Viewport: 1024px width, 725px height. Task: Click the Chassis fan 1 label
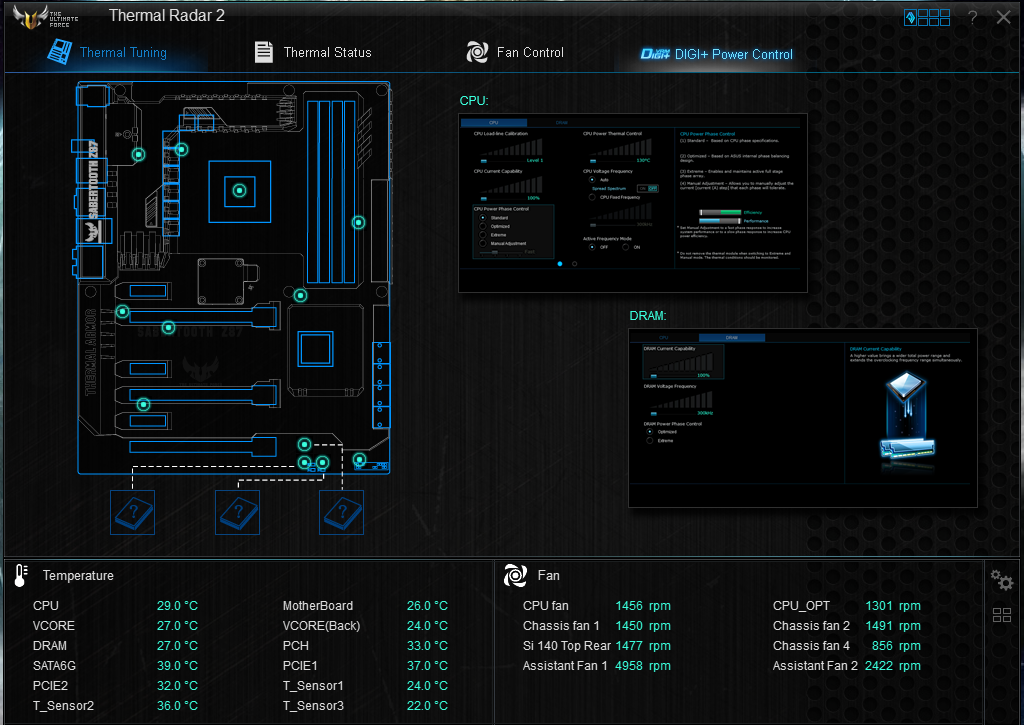561,626
